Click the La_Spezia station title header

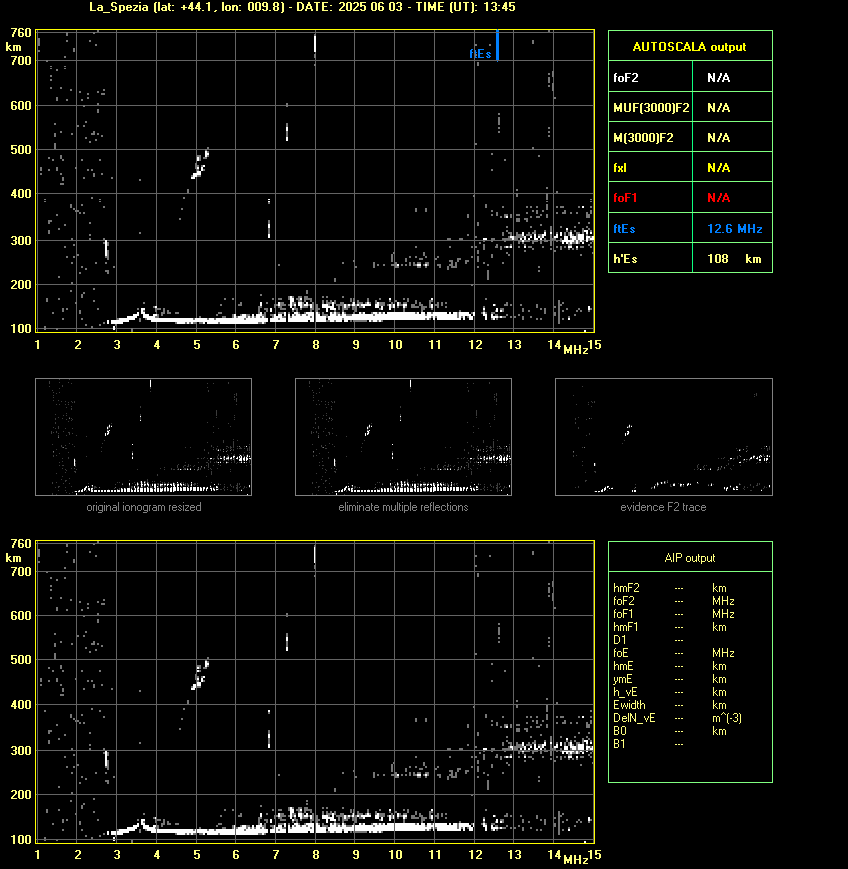coord(302,7)
